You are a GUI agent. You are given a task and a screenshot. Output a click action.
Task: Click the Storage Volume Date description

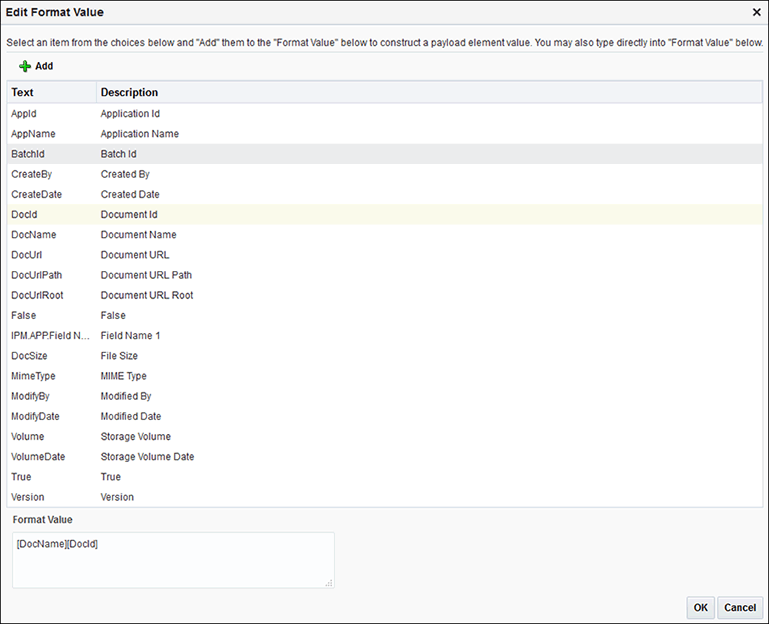(147, 456)
